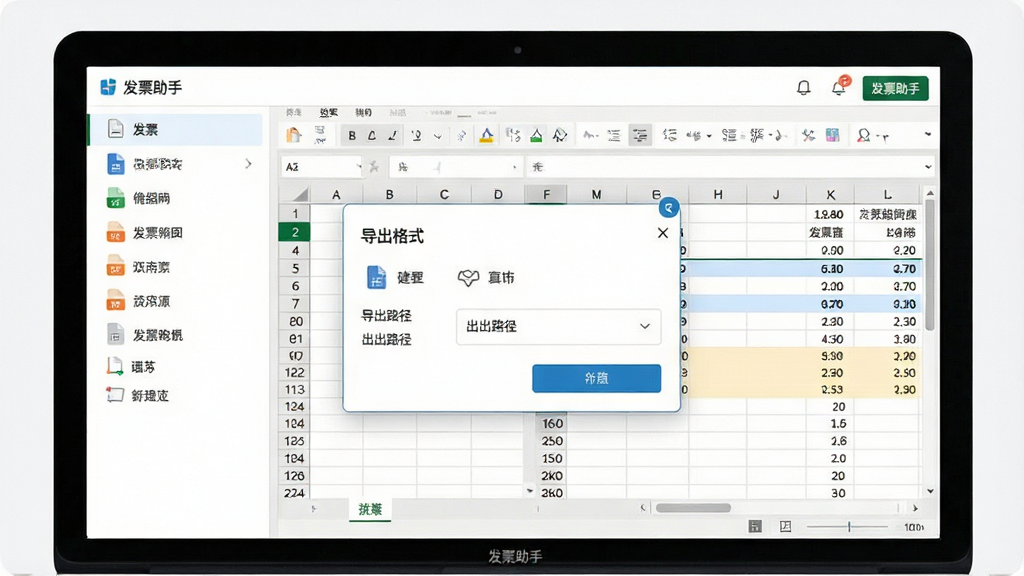Toggle bold formatting with the B button
Viewport: 1024px width, 576px height.
(352, 135)
